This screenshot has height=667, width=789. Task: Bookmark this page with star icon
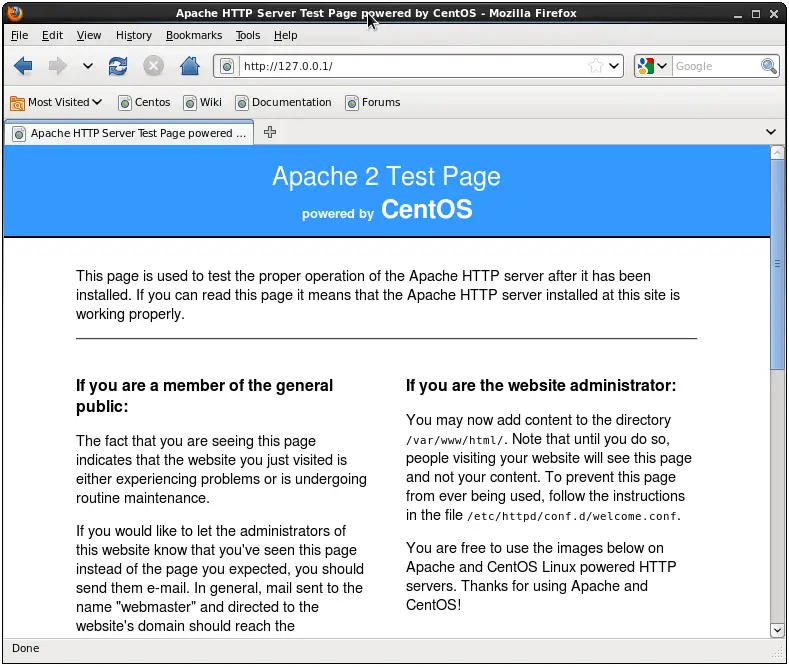click(x=596, y=66)
